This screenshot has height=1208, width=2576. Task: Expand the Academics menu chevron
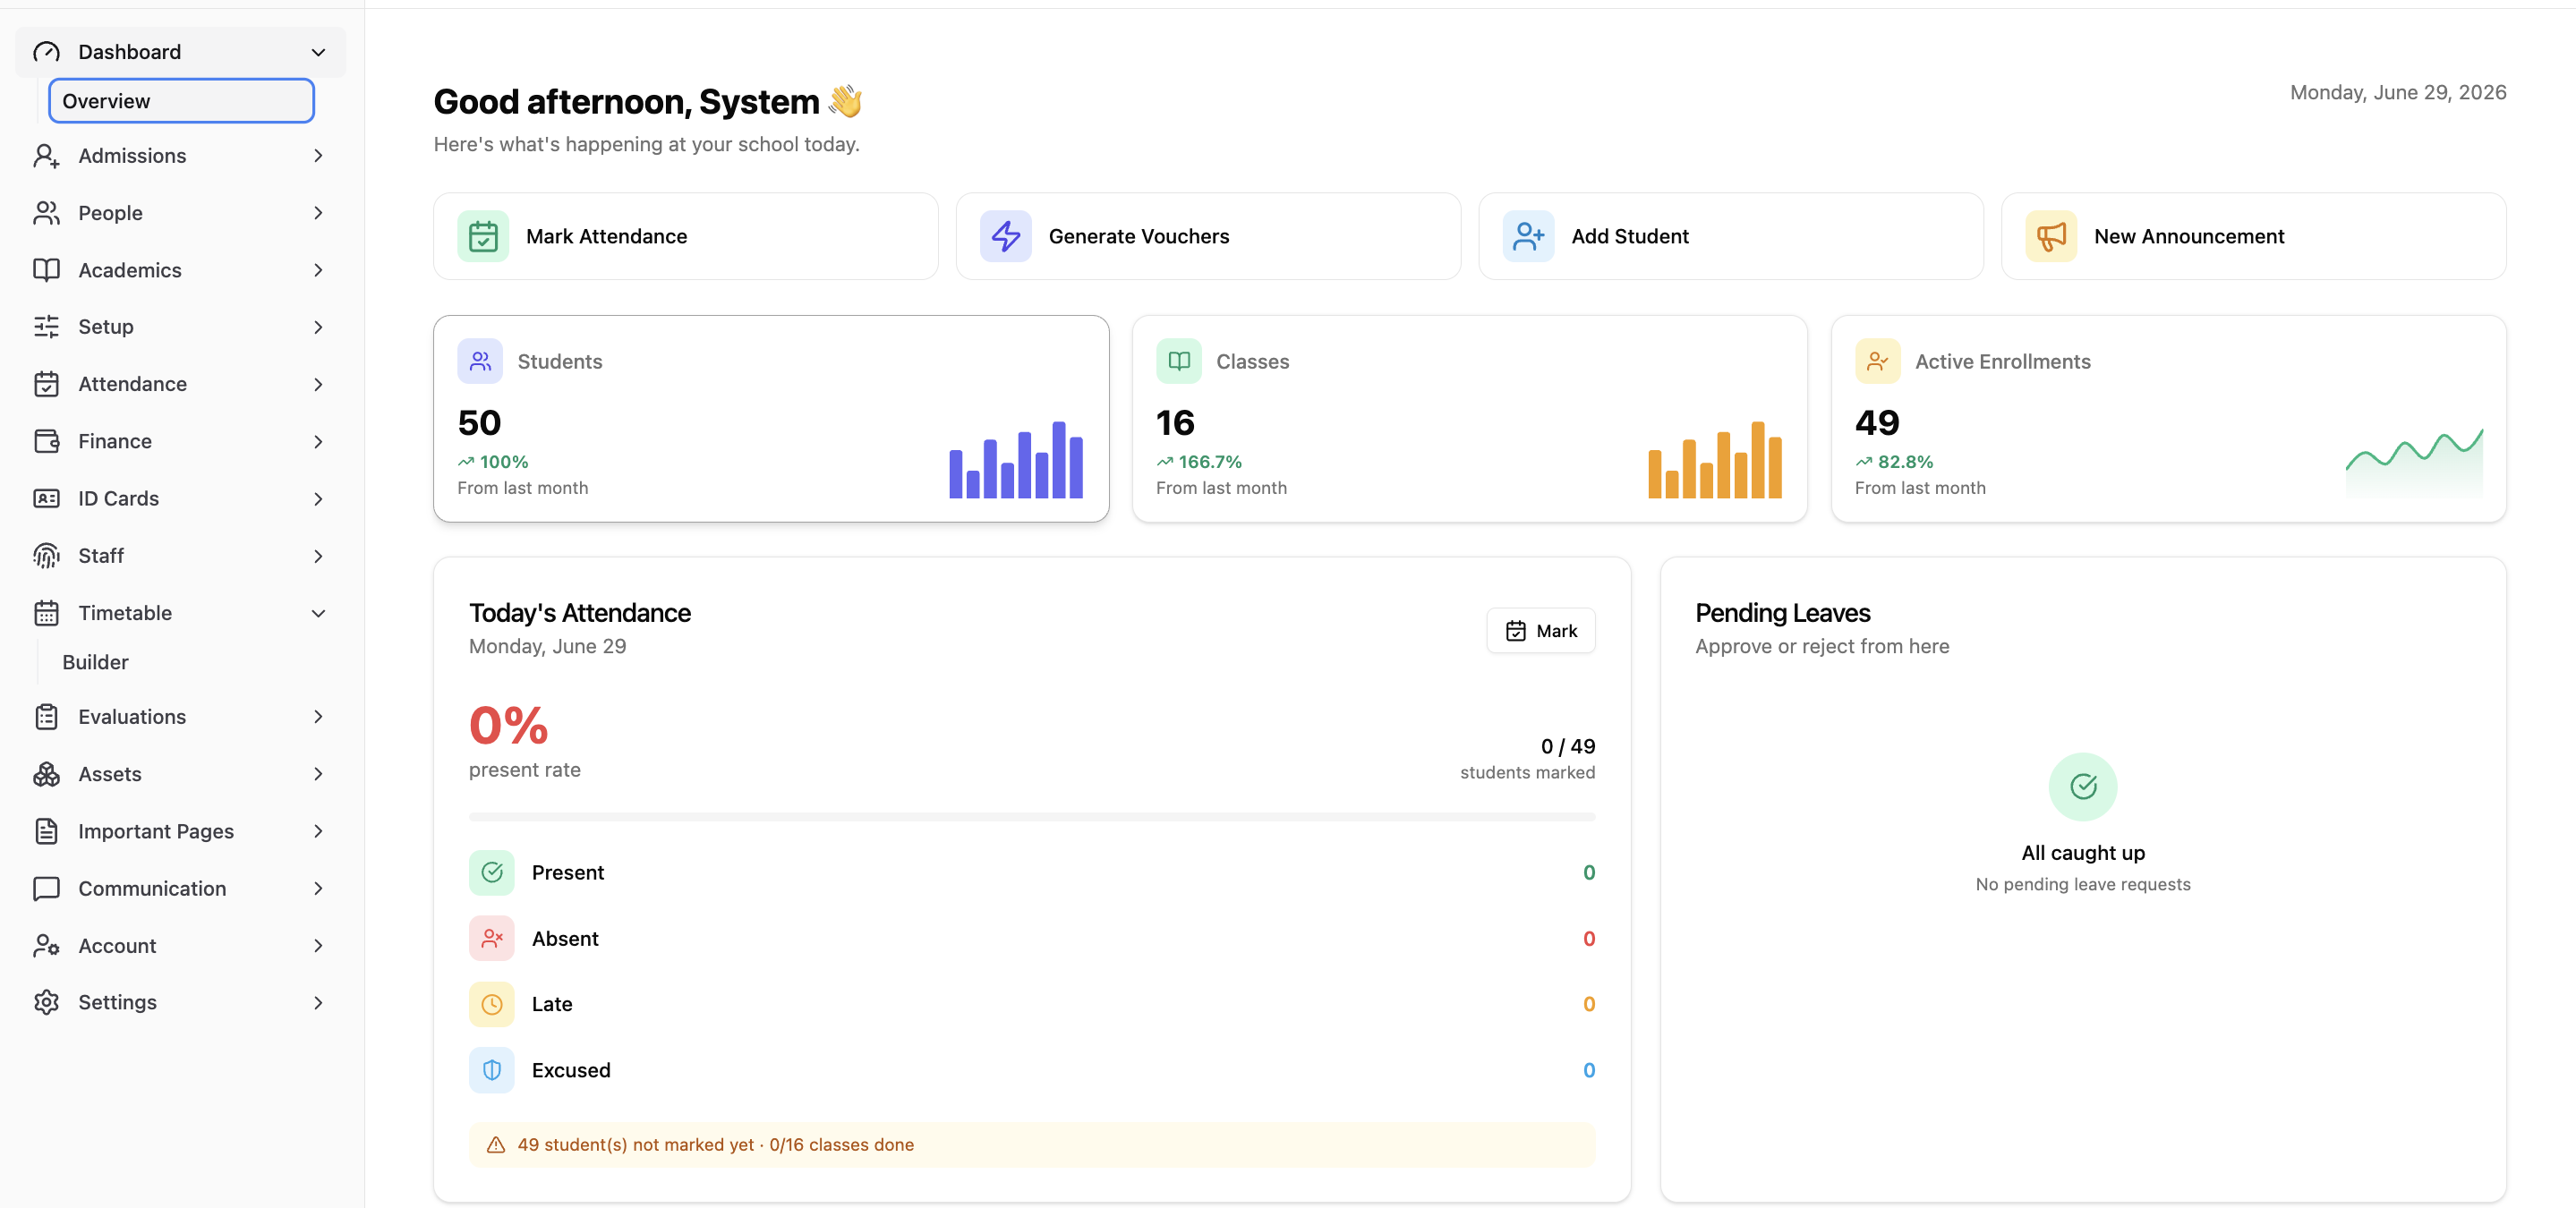[x=318, y=270]
